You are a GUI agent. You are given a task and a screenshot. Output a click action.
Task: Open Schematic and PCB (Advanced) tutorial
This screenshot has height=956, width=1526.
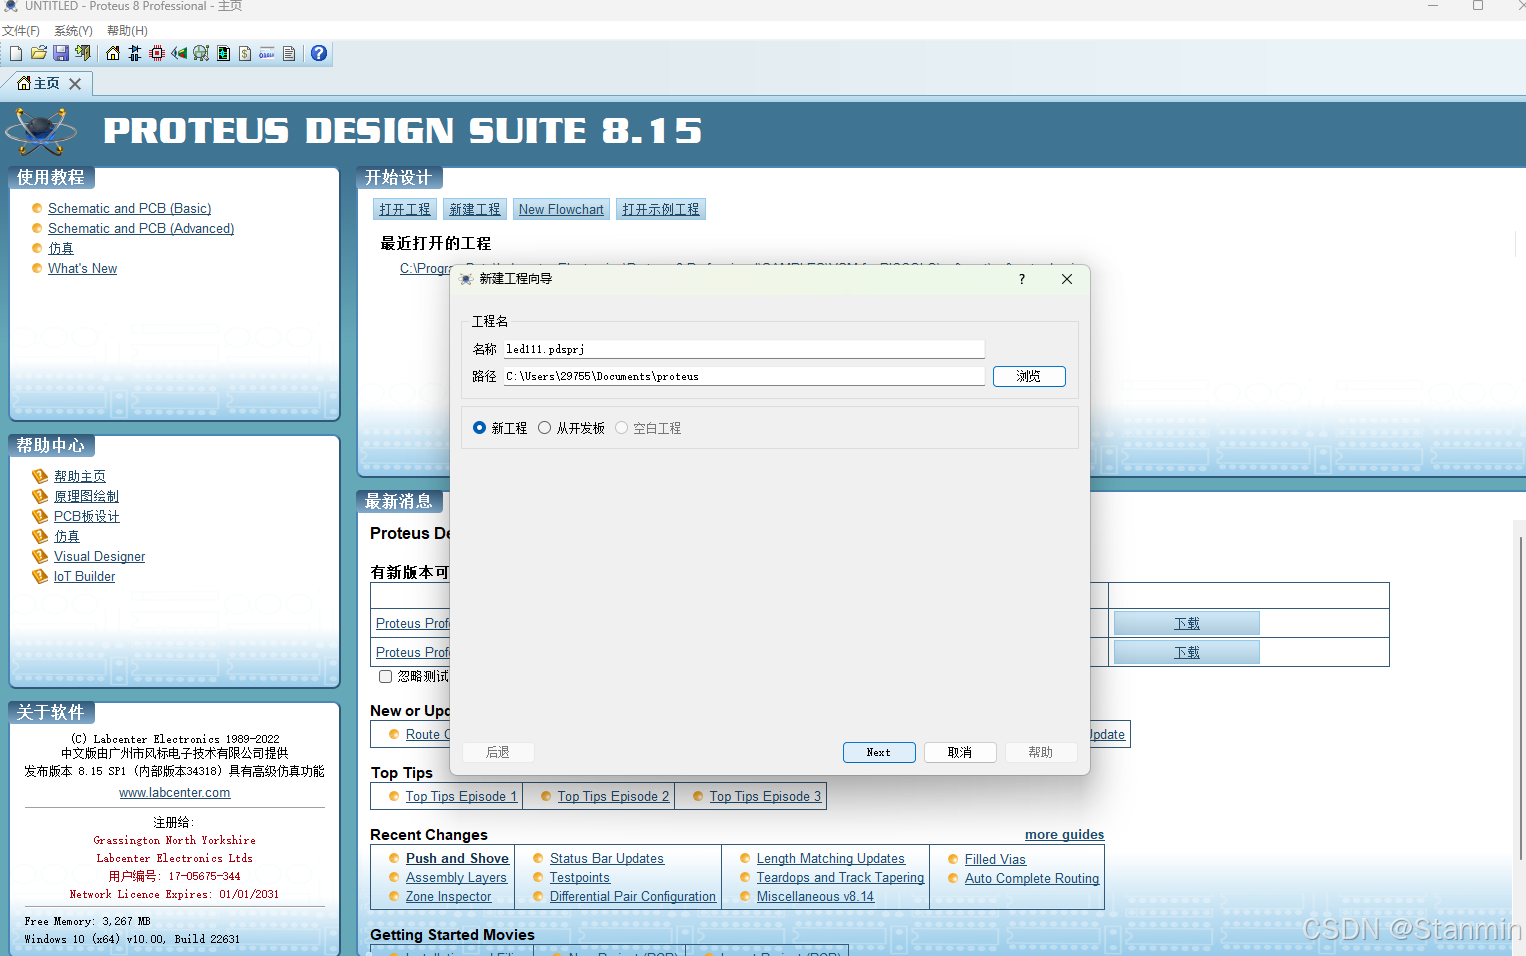pyautogui.click(x=141, y=228)
